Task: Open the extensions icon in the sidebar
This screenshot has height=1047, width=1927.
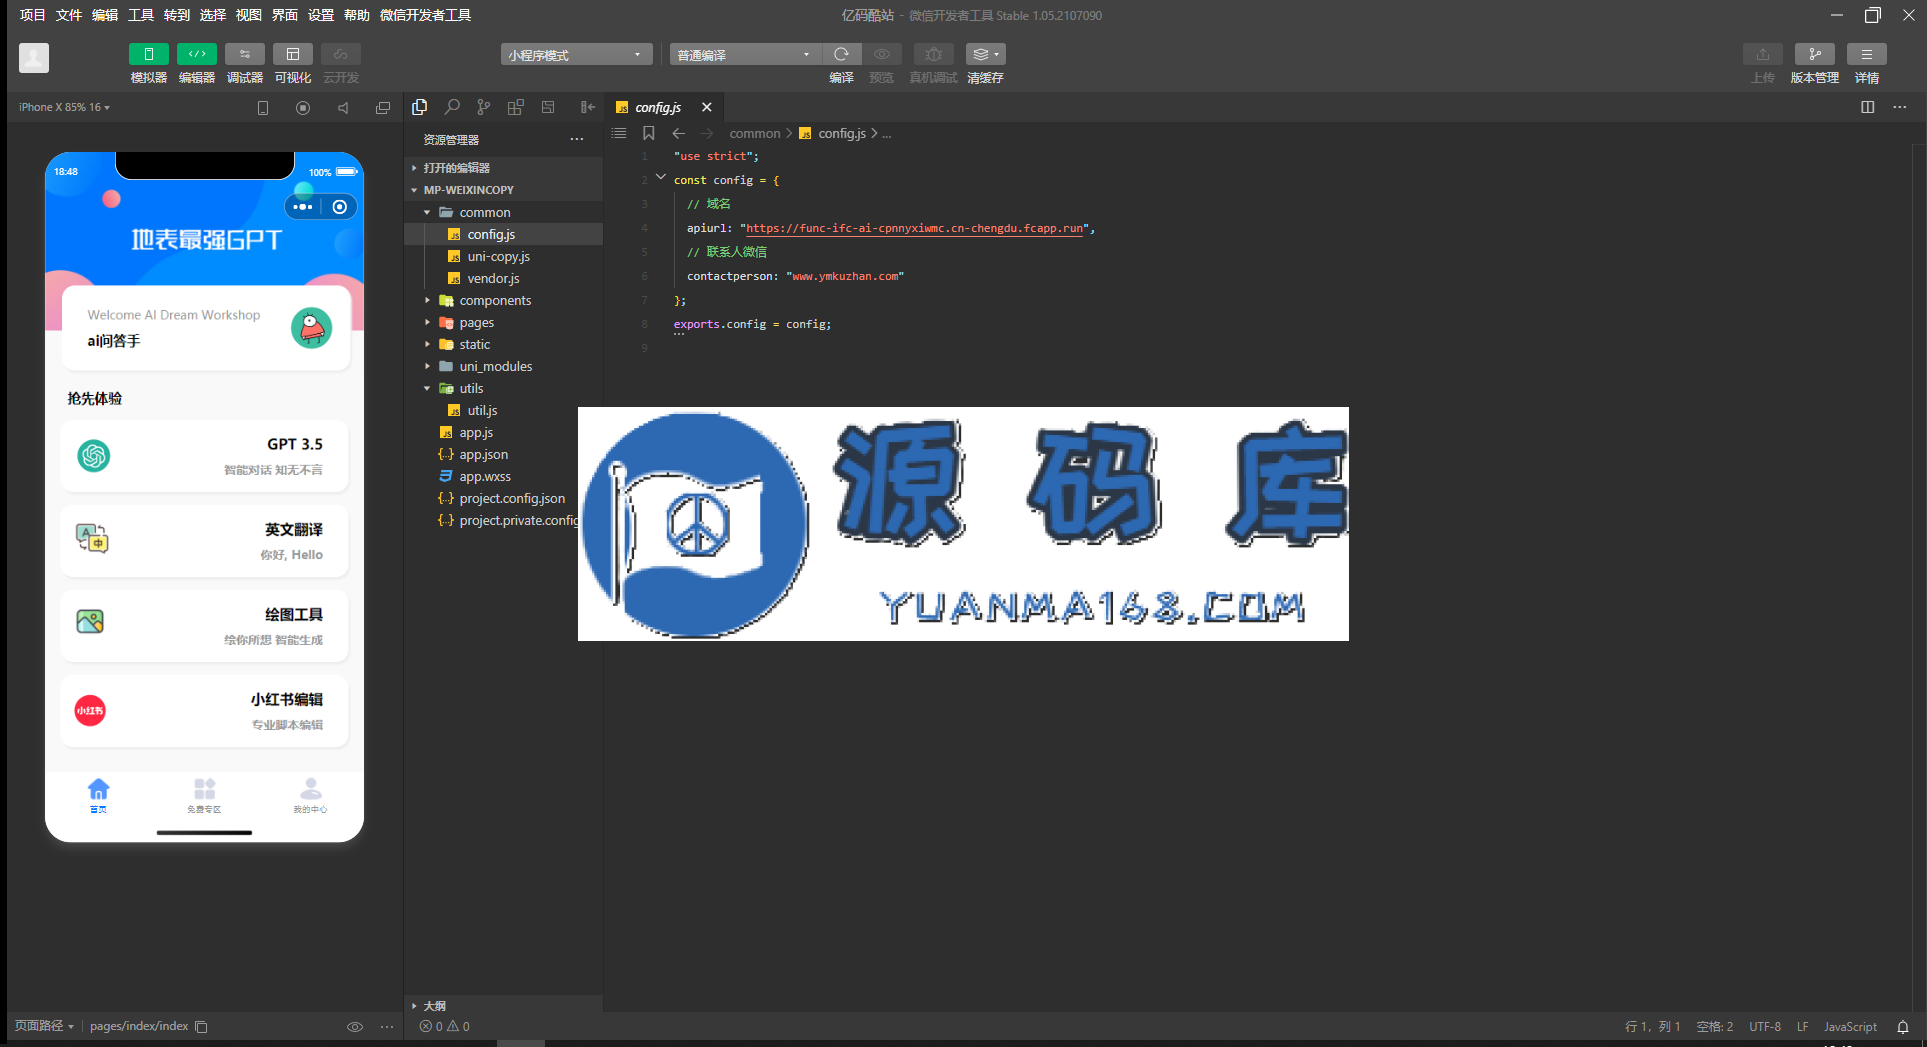Action: click(516, 107)
